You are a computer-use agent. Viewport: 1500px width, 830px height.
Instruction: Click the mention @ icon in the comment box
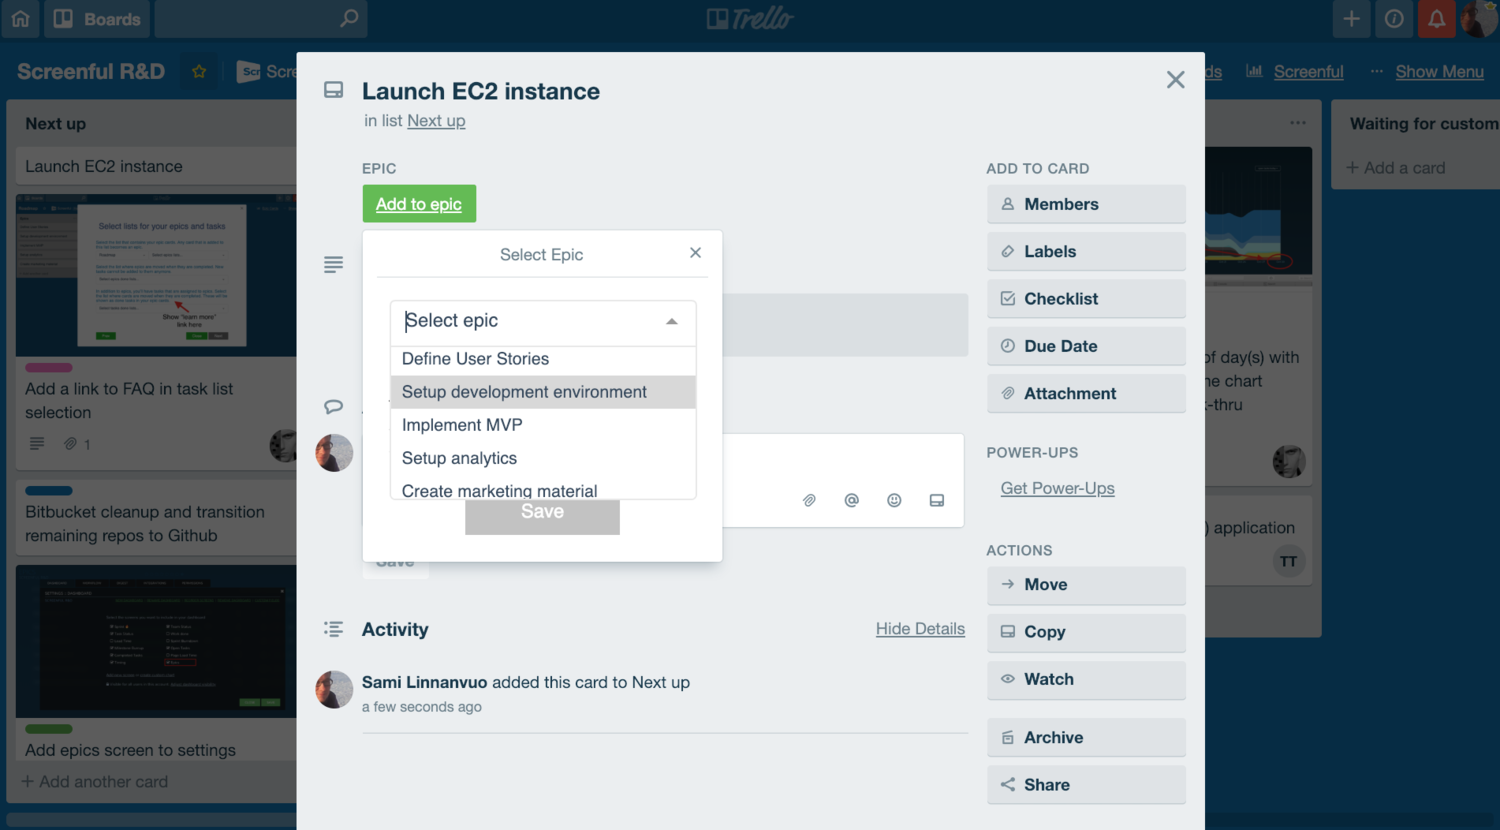851,500
